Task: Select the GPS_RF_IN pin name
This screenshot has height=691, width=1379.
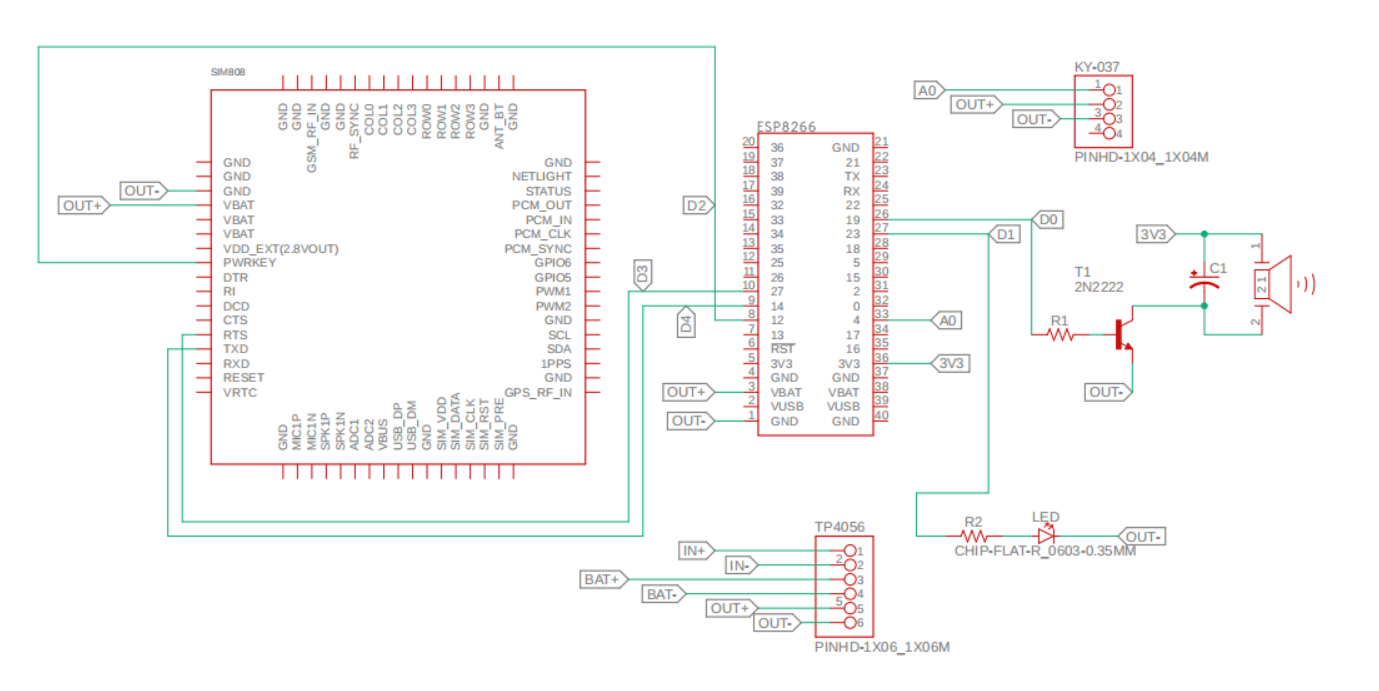Action: pyautogui.click(x=538, y=393)
